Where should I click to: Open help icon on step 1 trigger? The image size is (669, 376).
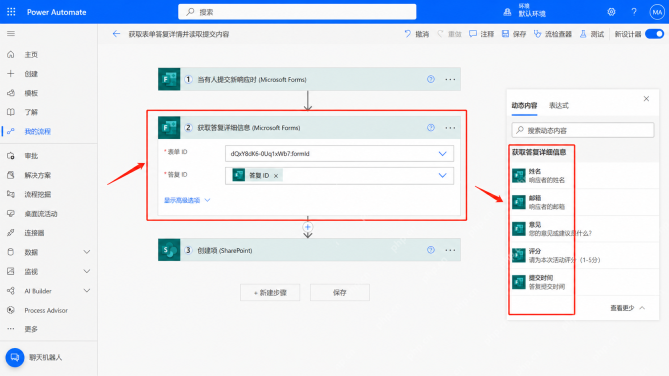[431, 79]
